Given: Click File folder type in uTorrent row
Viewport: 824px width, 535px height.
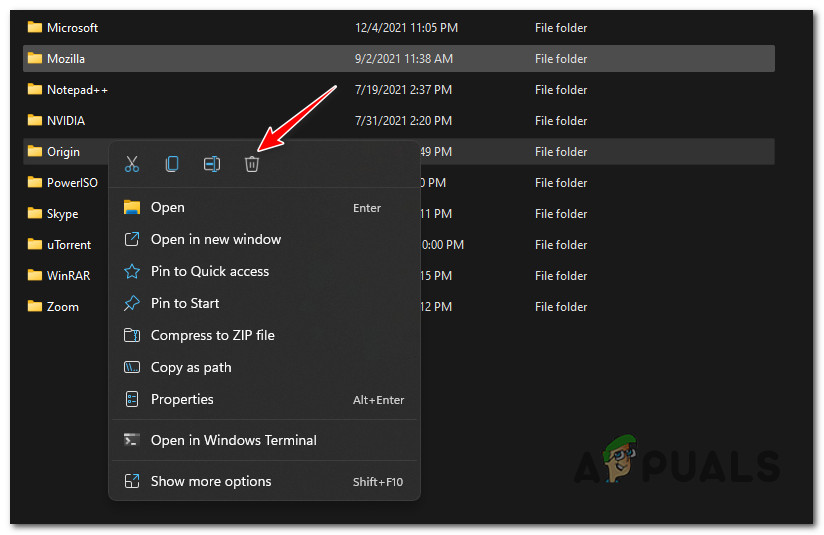Looking at the screenshot, I should 561,245.
